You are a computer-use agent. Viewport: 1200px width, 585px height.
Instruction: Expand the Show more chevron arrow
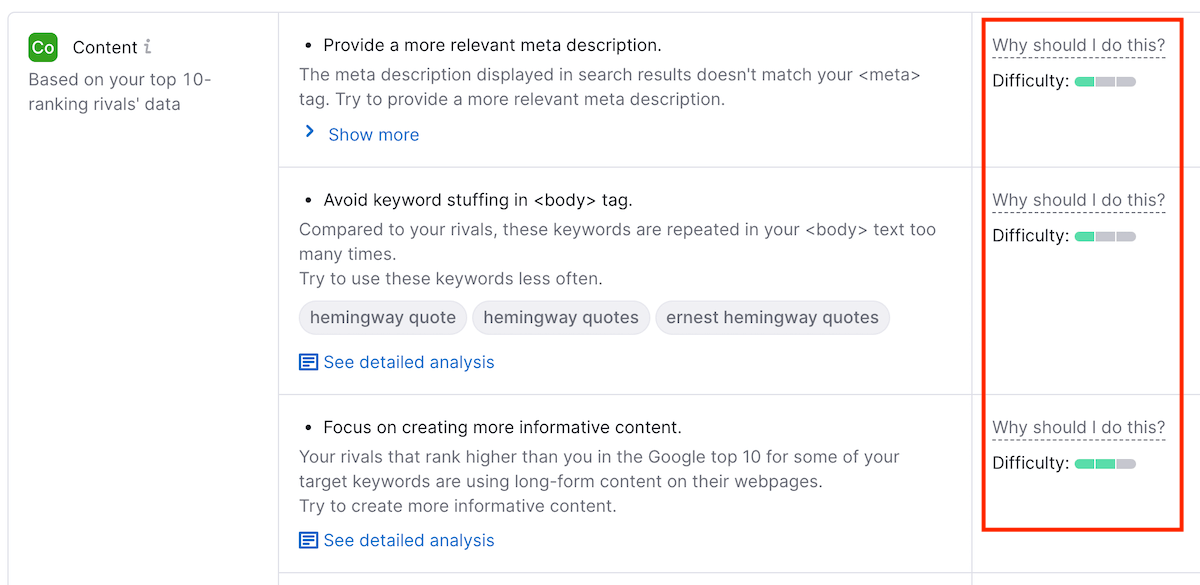coord(310,132)
